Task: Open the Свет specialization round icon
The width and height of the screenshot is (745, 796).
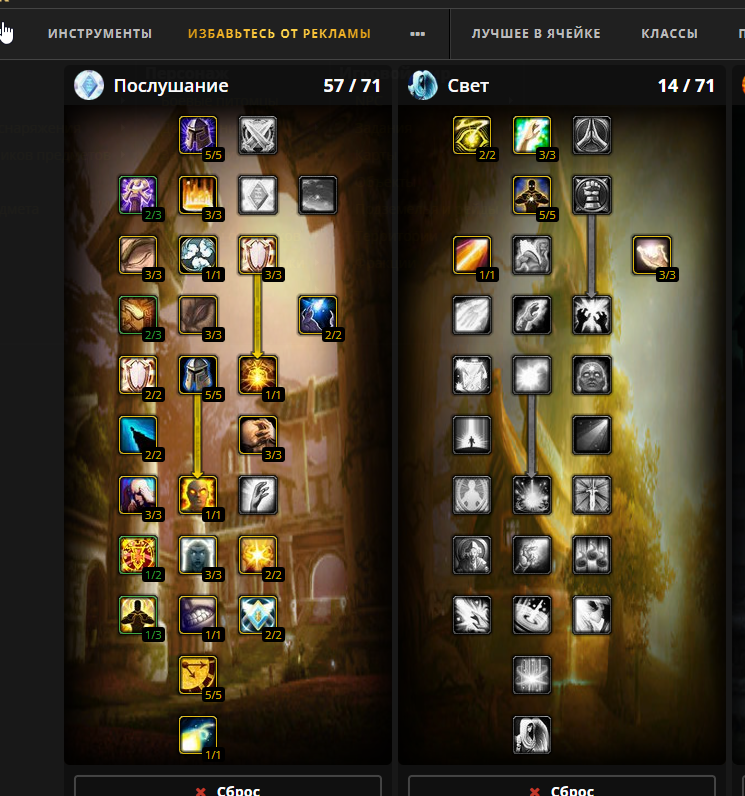Action: click(x=423, y=85)
